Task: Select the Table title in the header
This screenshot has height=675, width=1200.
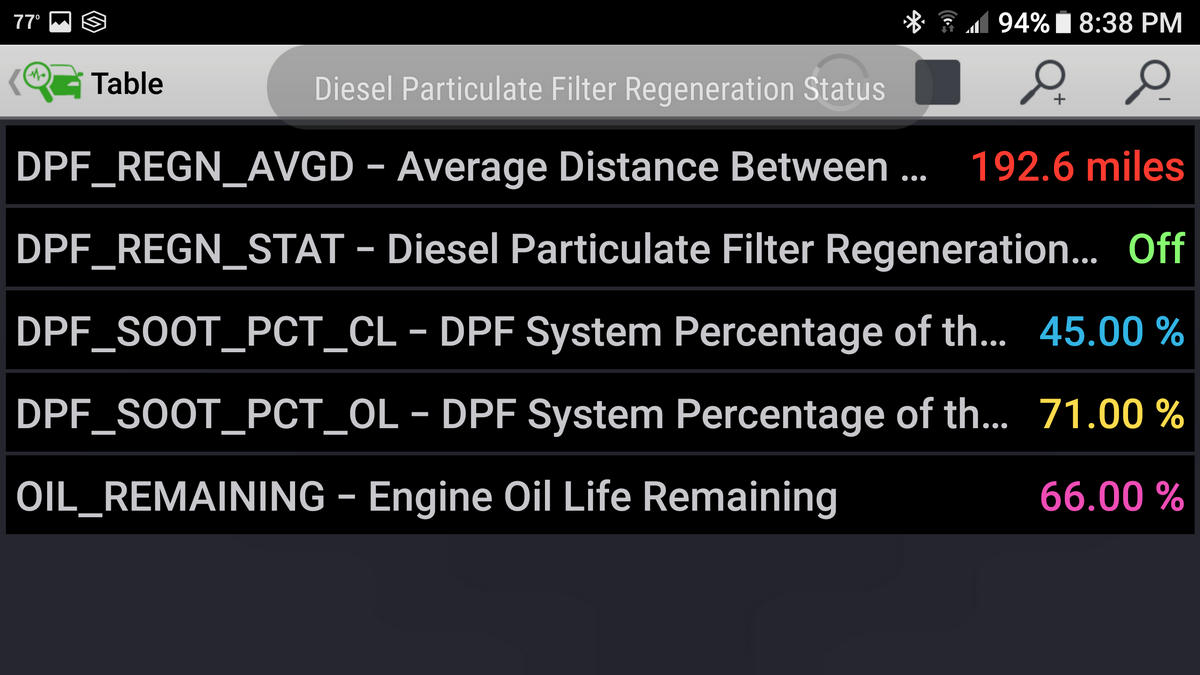Action: [x=126, y=84]
